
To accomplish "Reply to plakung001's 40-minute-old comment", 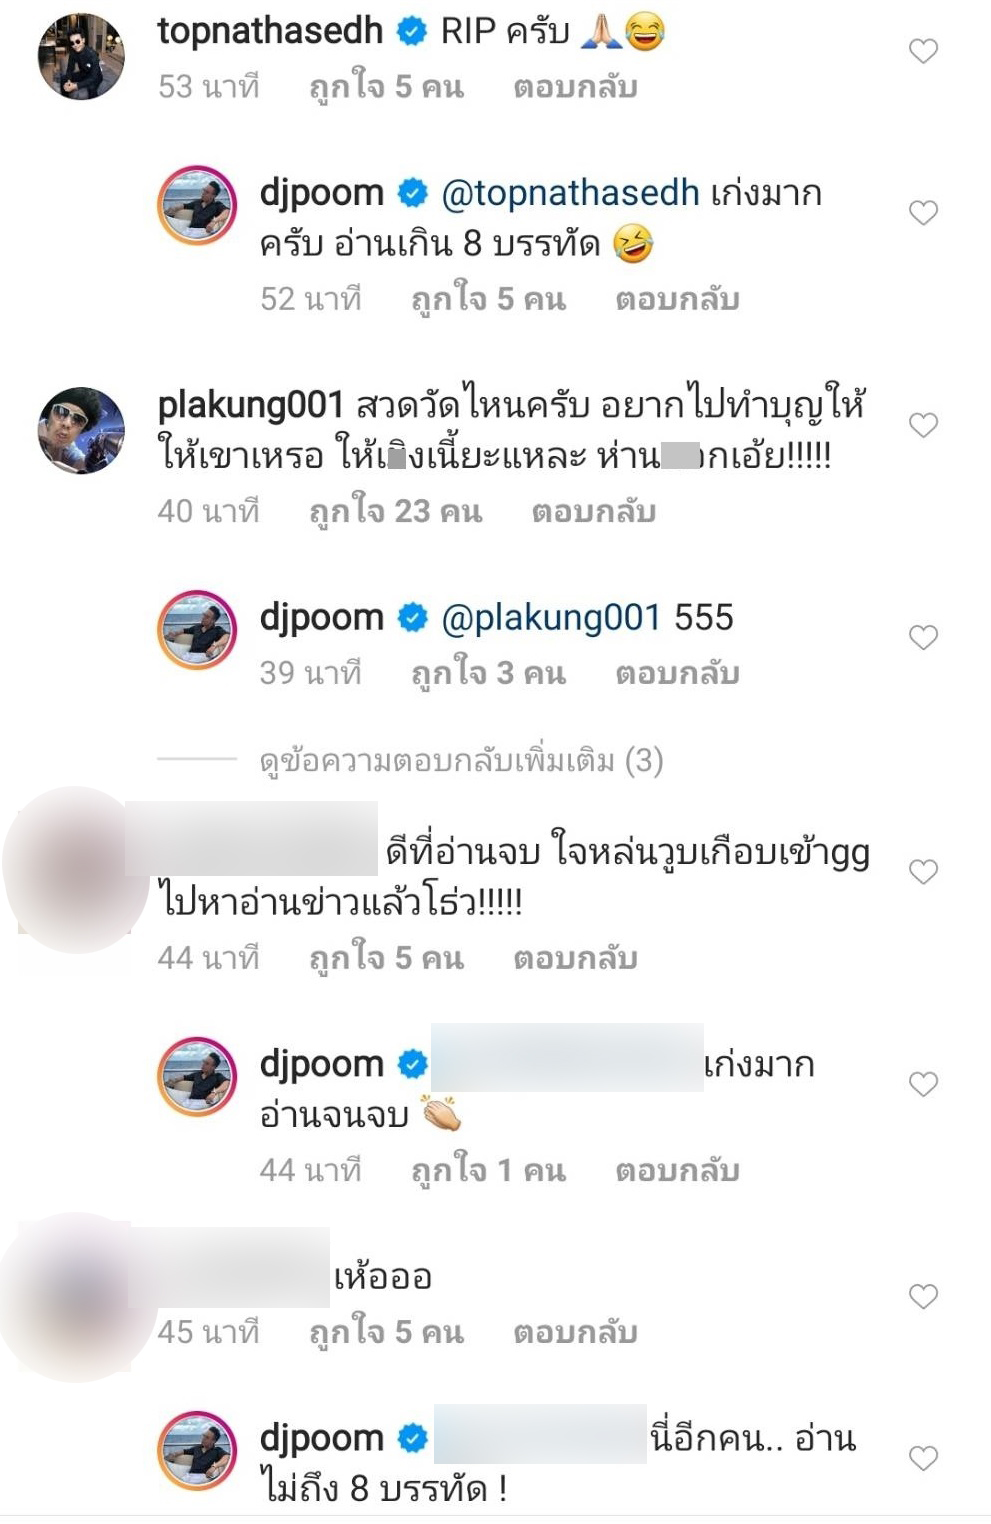I will (x=593, y=512).
